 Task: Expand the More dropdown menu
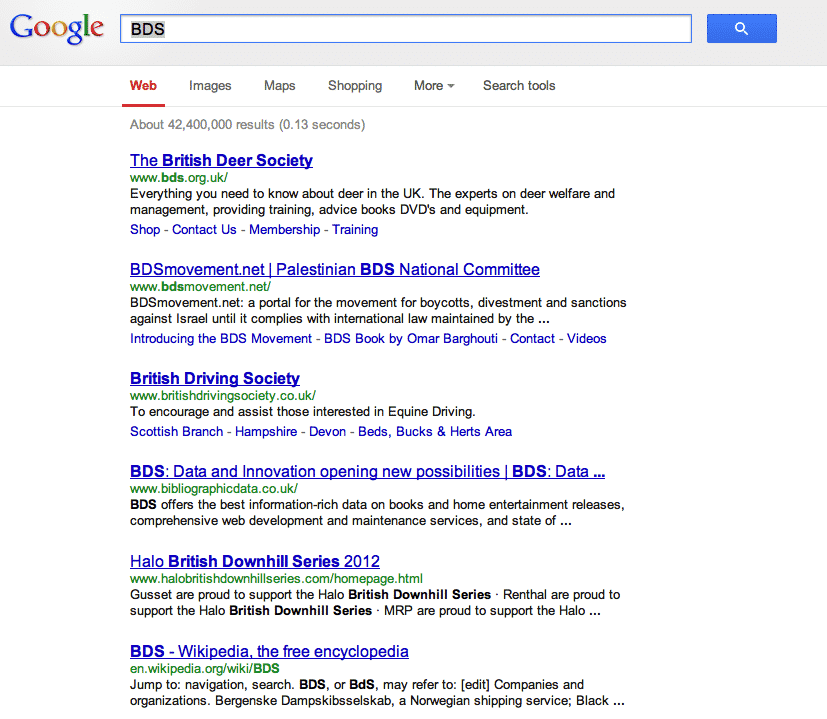(x=434, y=85)
